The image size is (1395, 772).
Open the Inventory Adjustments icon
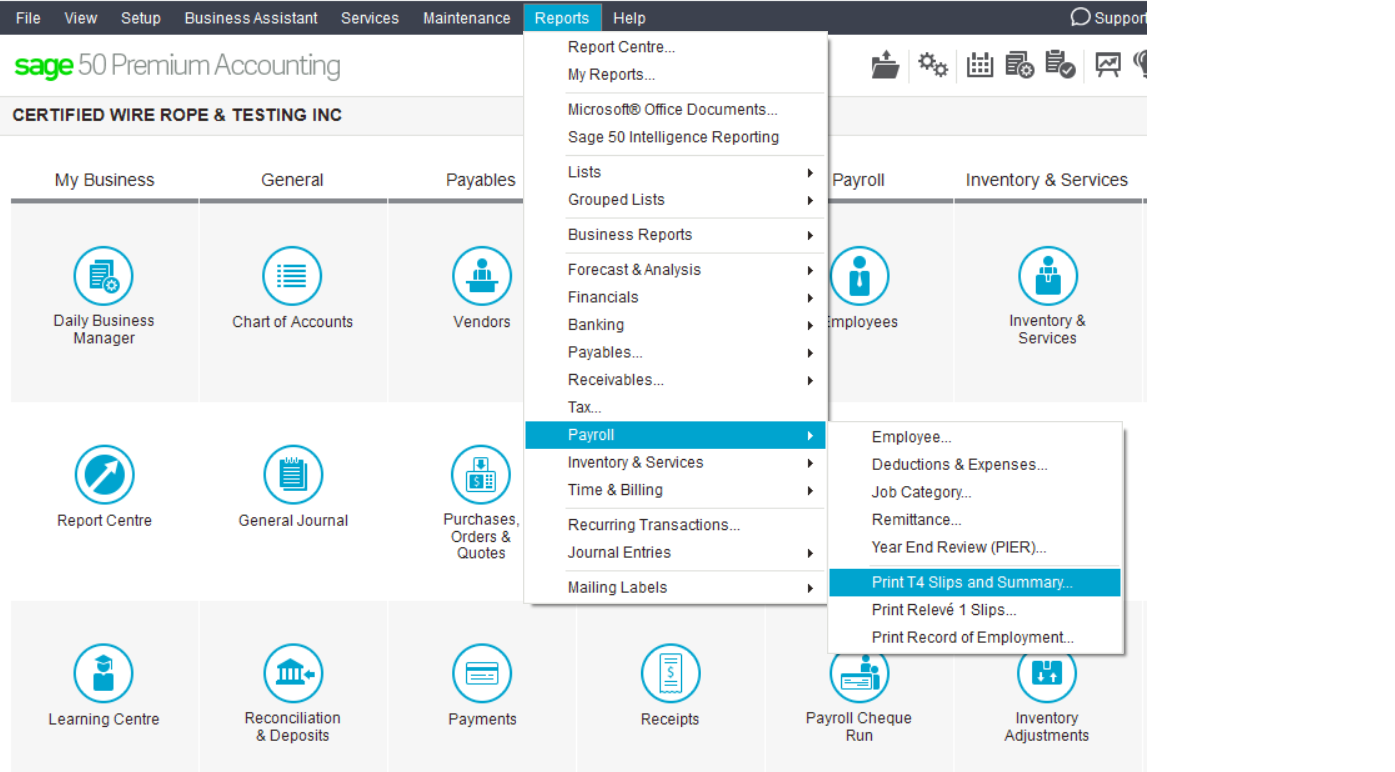click(1047, 677)
